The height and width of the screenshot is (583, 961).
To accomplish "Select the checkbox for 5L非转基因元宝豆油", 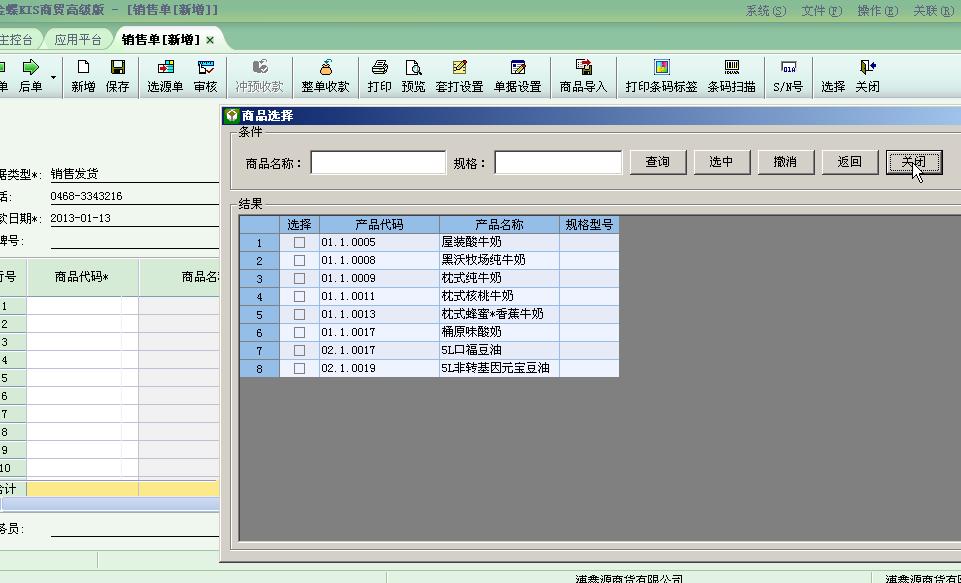I will pyautogui.click(x=299, y=368).
